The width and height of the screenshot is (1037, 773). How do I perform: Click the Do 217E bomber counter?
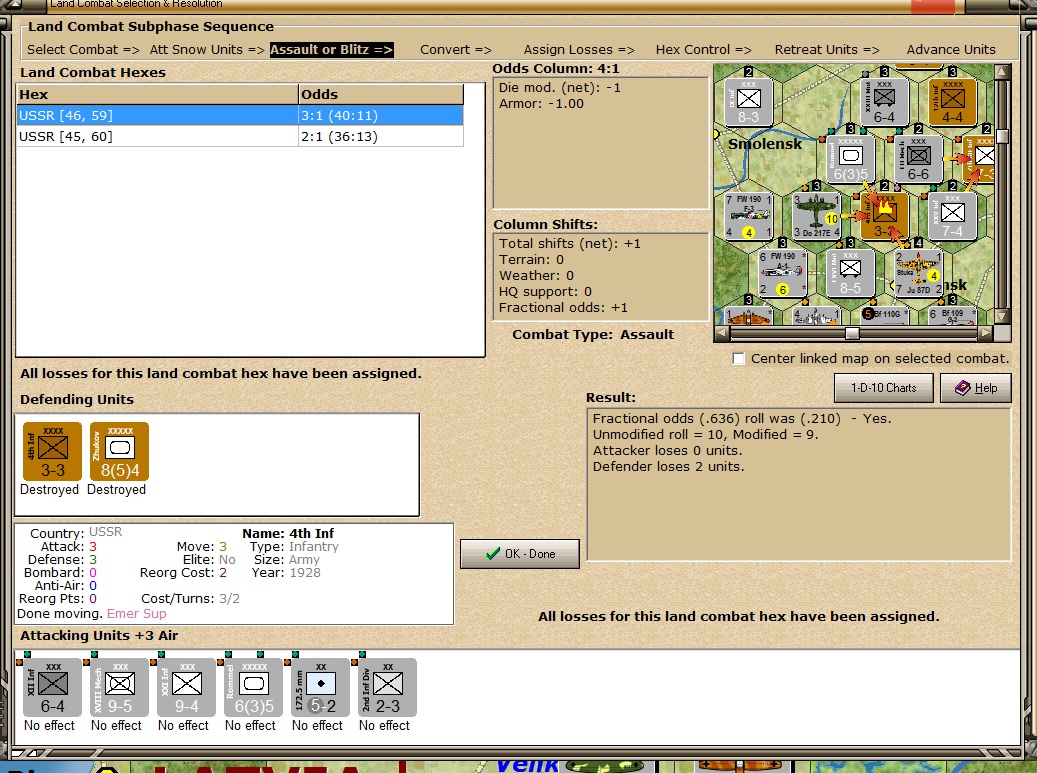pyautogui.click(x=816, y=216)
